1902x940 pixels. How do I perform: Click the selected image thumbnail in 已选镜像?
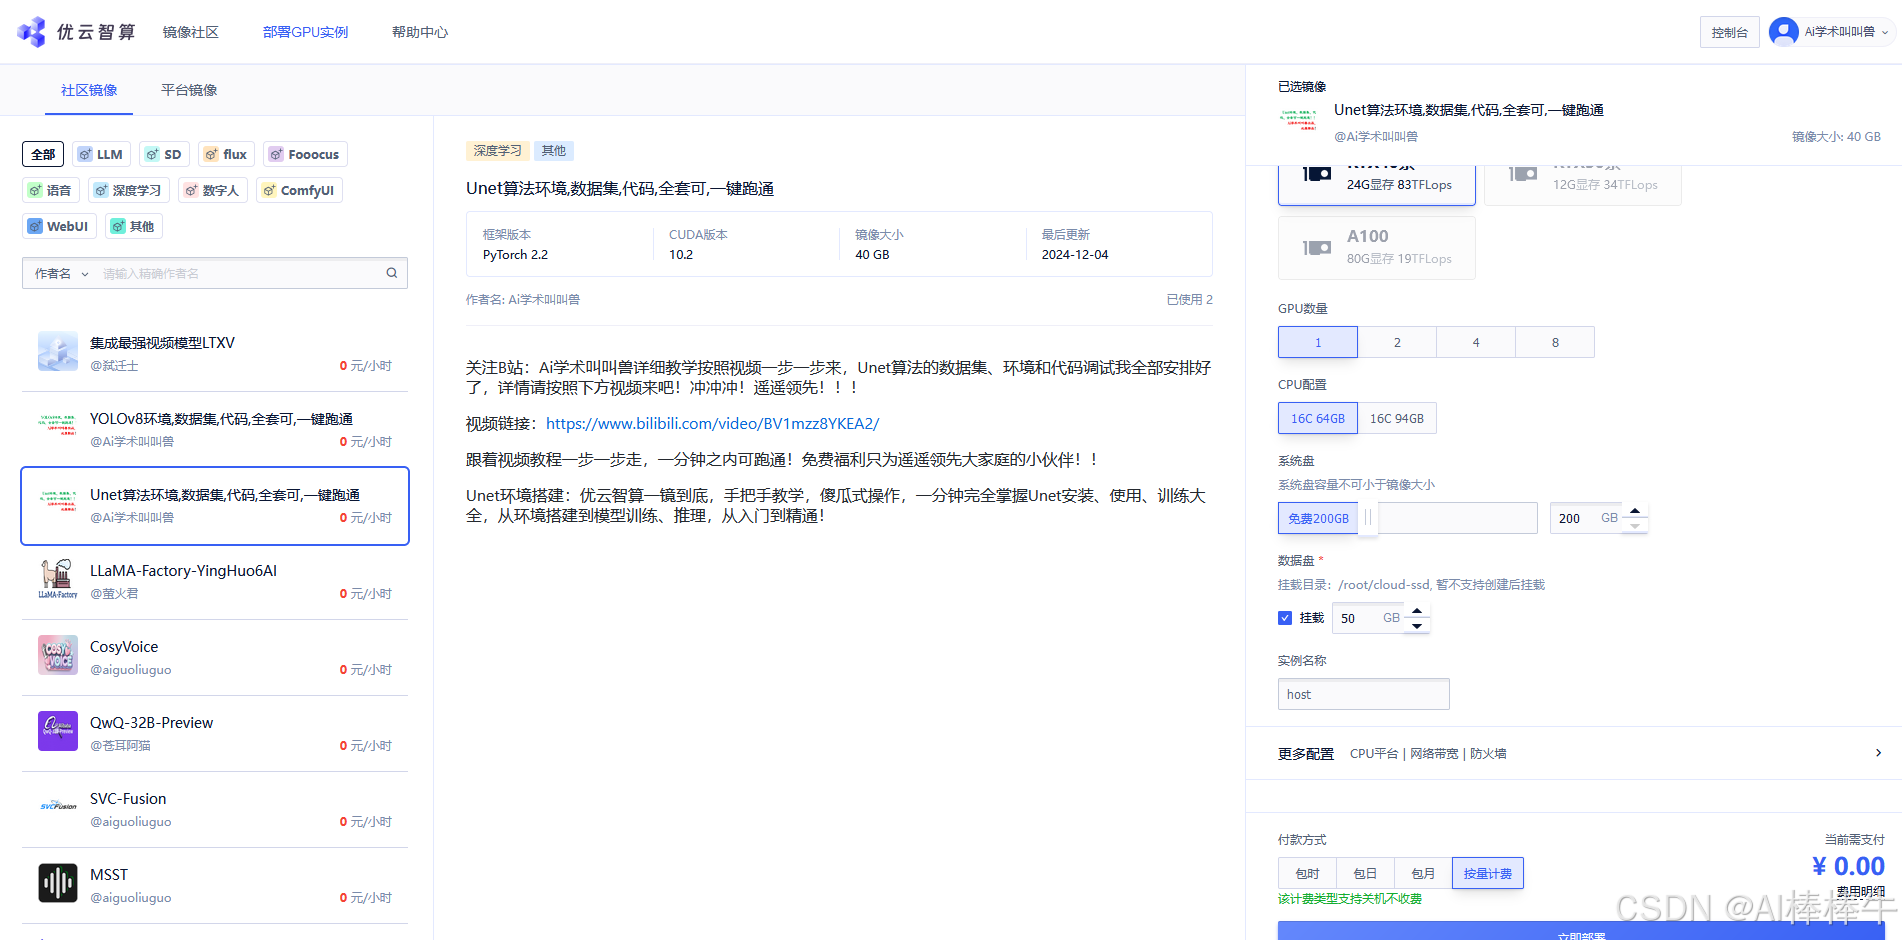click(x=1298, y=120)
